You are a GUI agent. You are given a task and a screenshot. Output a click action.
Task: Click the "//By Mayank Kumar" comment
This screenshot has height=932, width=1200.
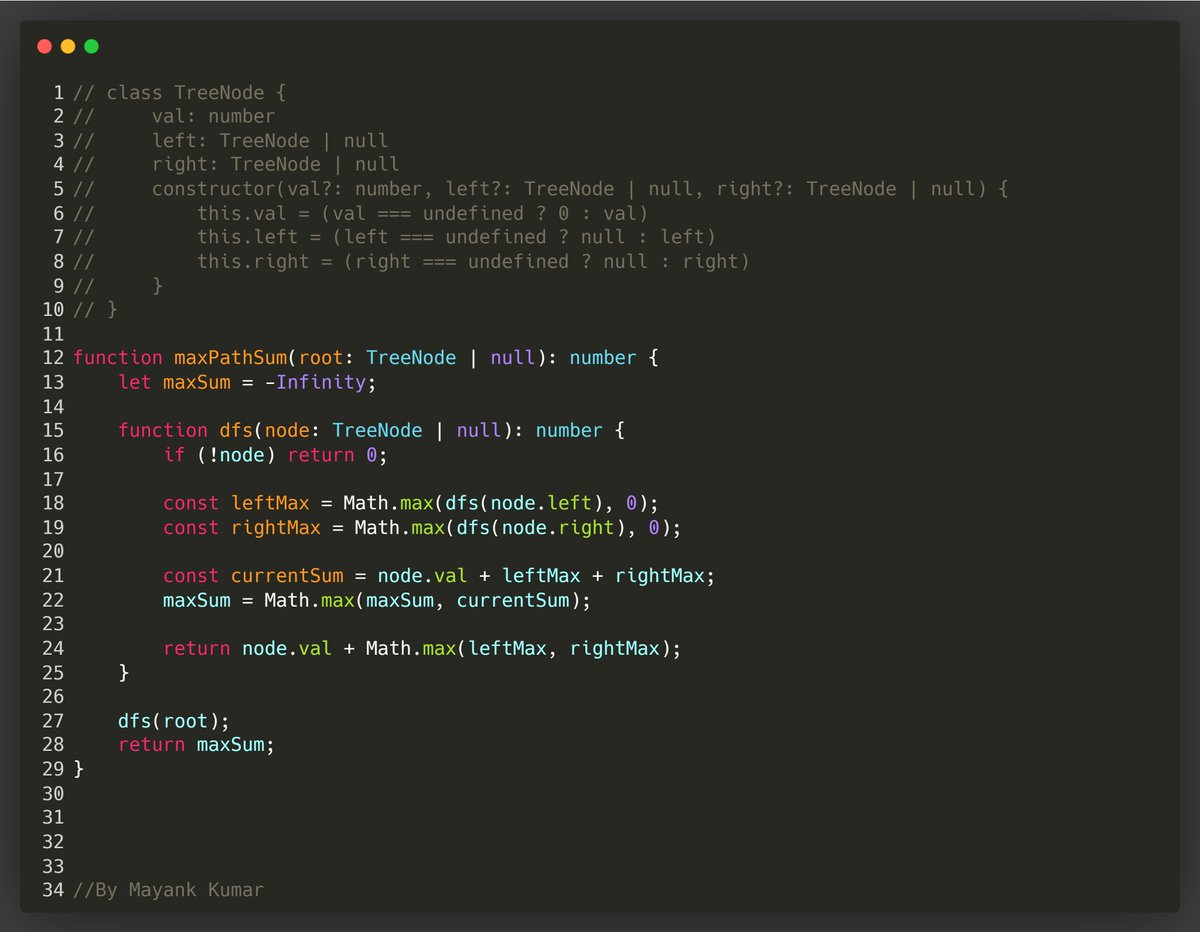(169, 889)
